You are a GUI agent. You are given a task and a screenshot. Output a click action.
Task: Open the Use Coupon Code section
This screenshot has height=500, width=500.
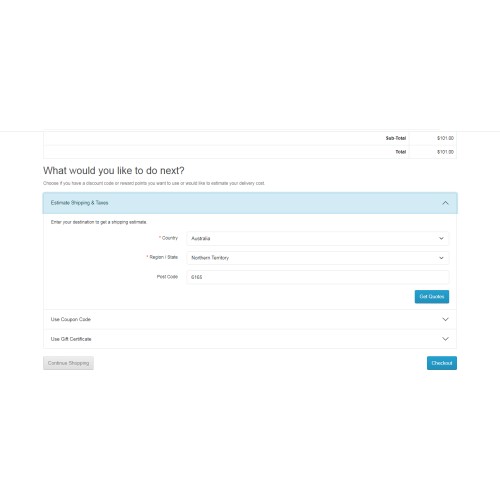point(250,319)
